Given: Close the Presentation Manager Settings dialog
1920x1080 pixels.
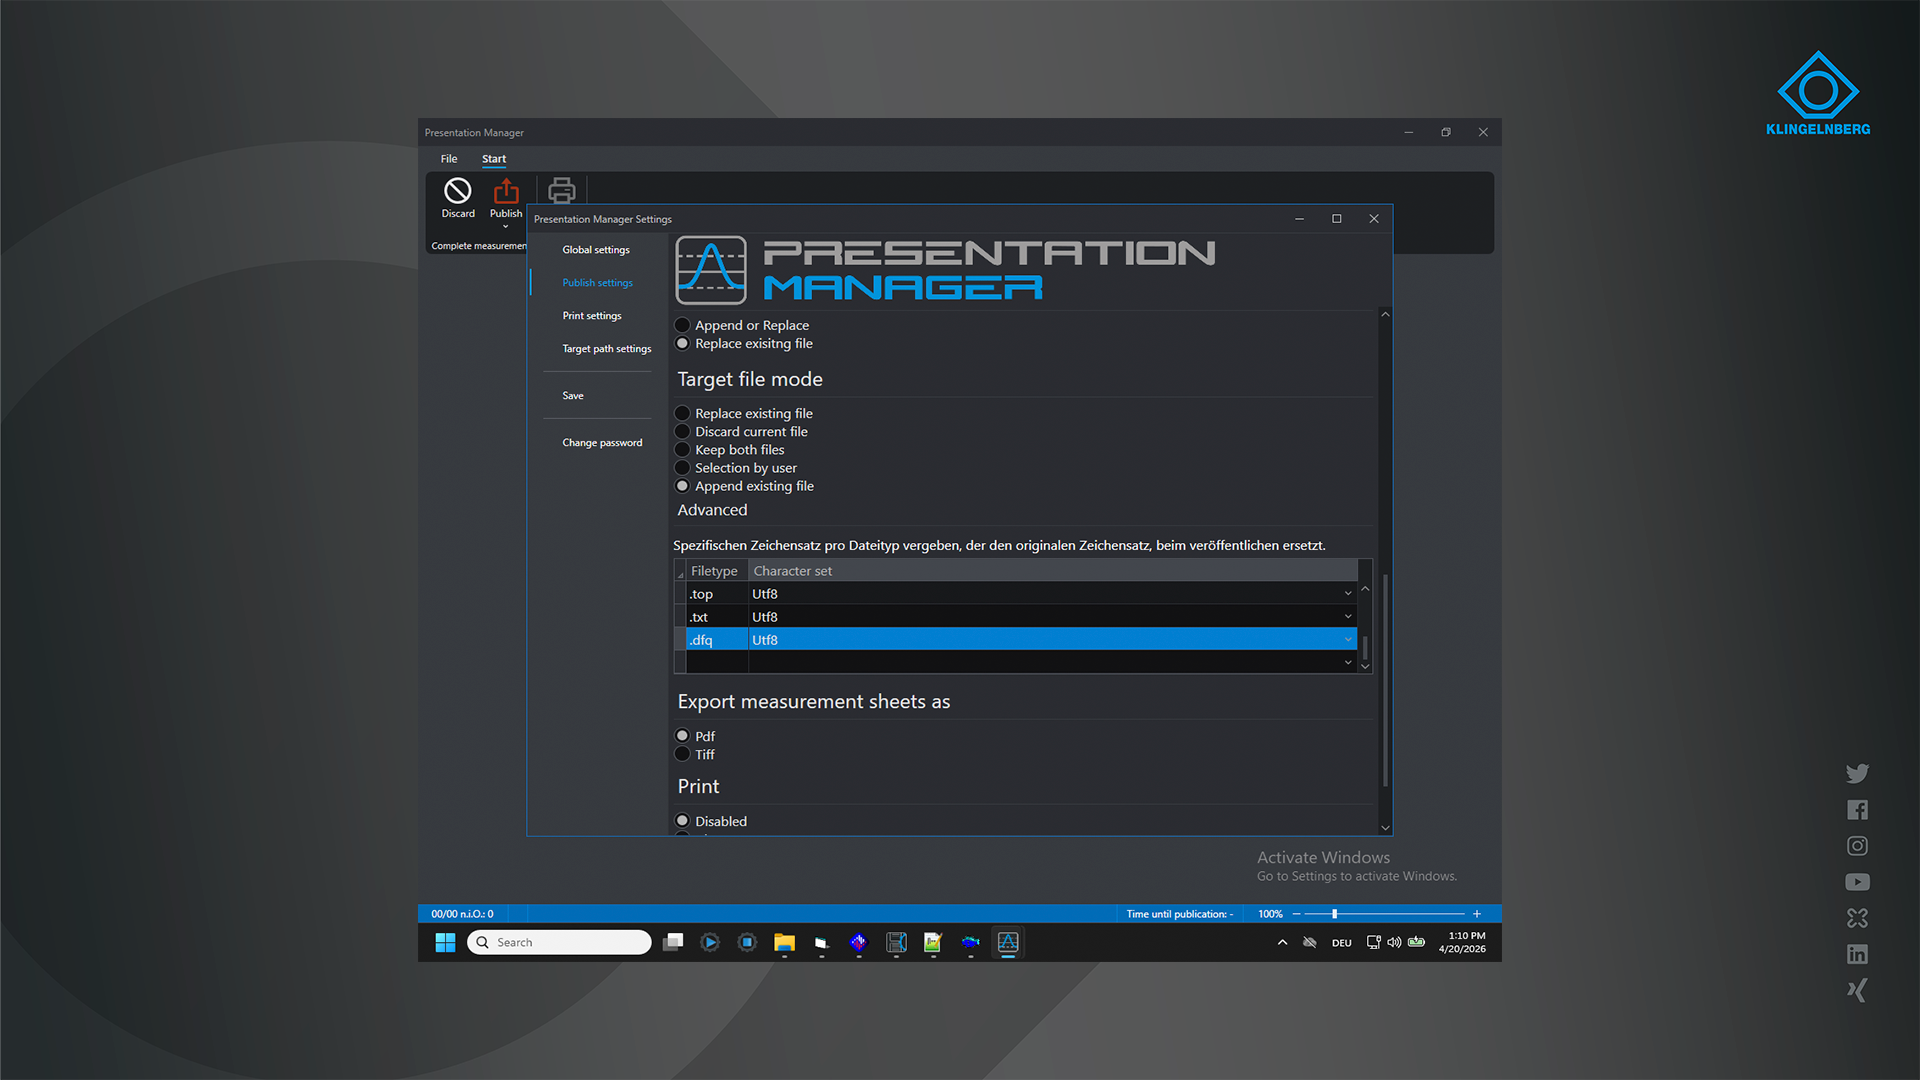Looking at the screenshot, I should 1374,219.
